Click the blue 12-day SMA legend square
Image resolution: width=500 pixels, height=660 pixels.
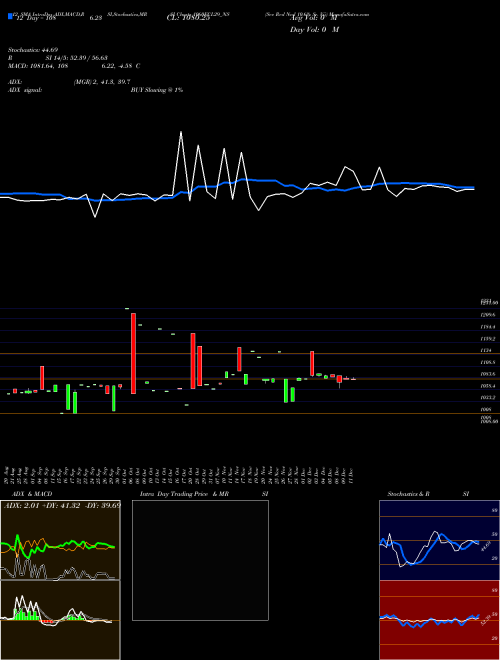pyautogui.click(x=10, y=17)
